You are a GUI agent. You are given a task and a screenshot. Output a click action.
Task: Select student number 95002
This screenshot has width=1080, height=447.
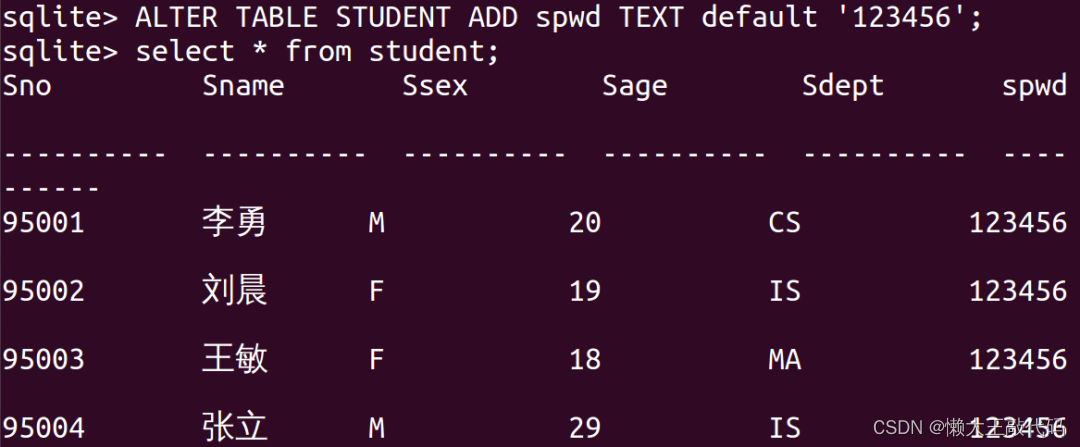tap(43, 291)
